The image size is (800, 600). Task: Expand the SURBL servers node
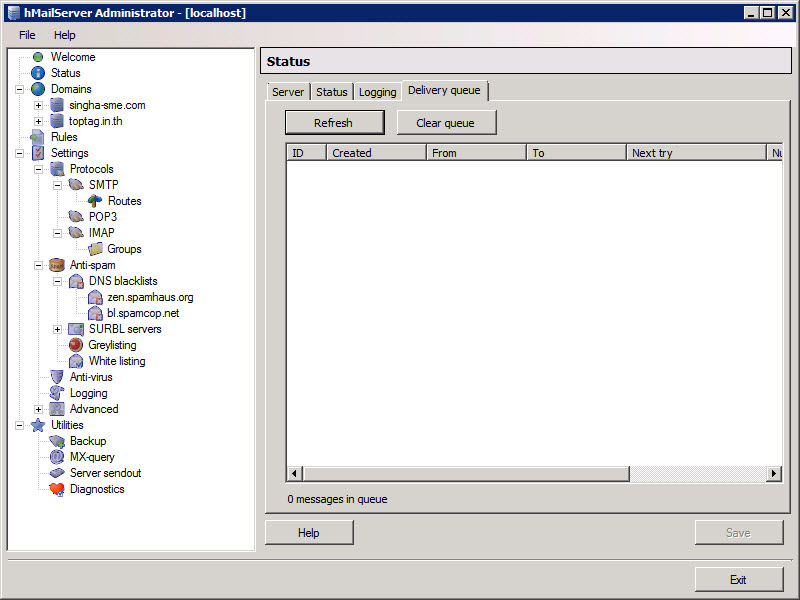[57, 329]
